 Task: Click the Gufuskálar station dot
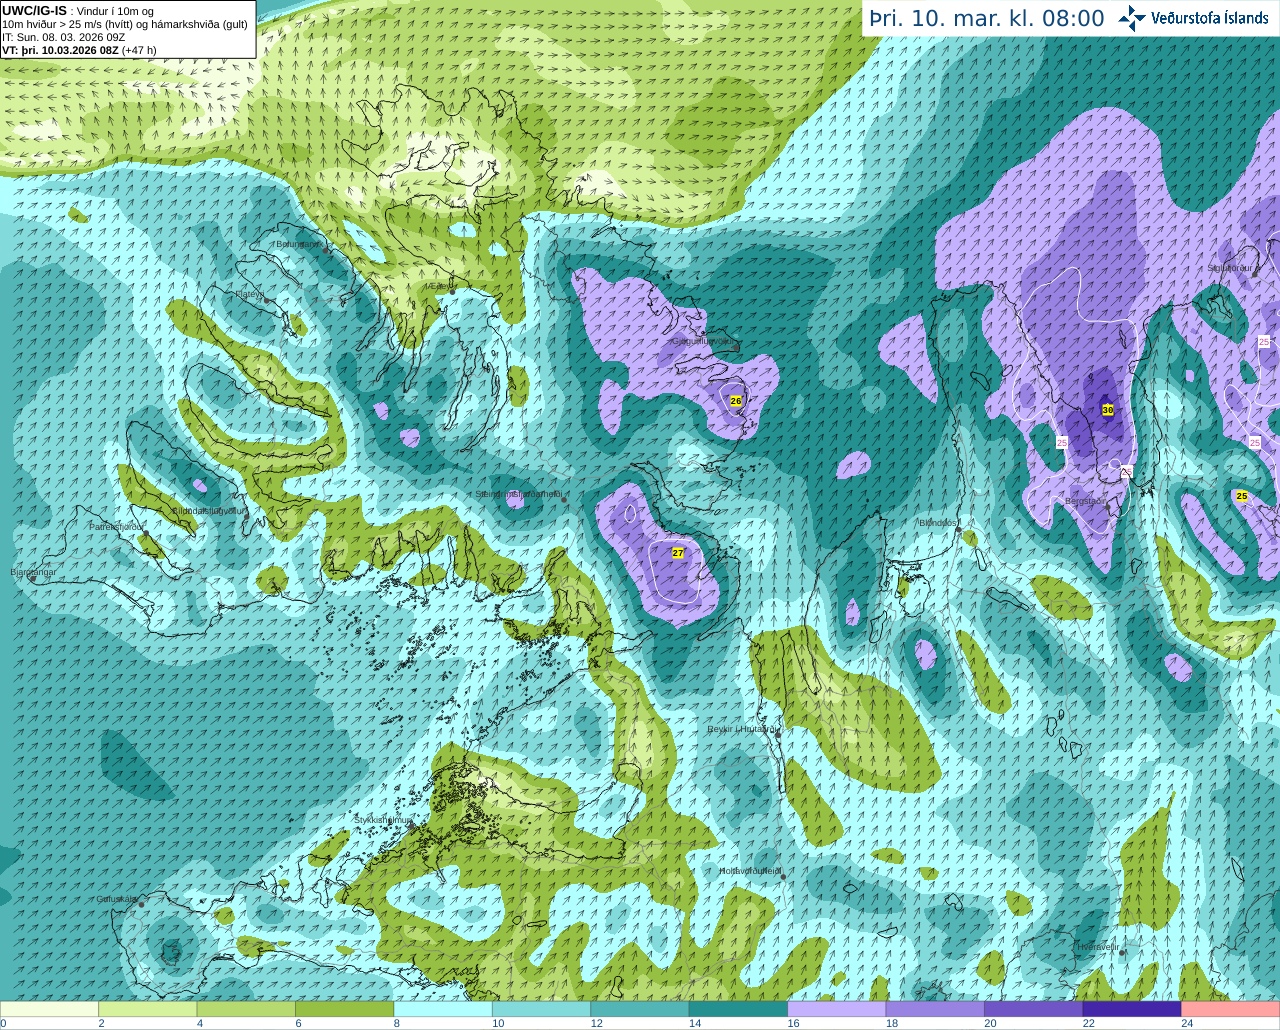pyautogui.click(x=142, y=904)
